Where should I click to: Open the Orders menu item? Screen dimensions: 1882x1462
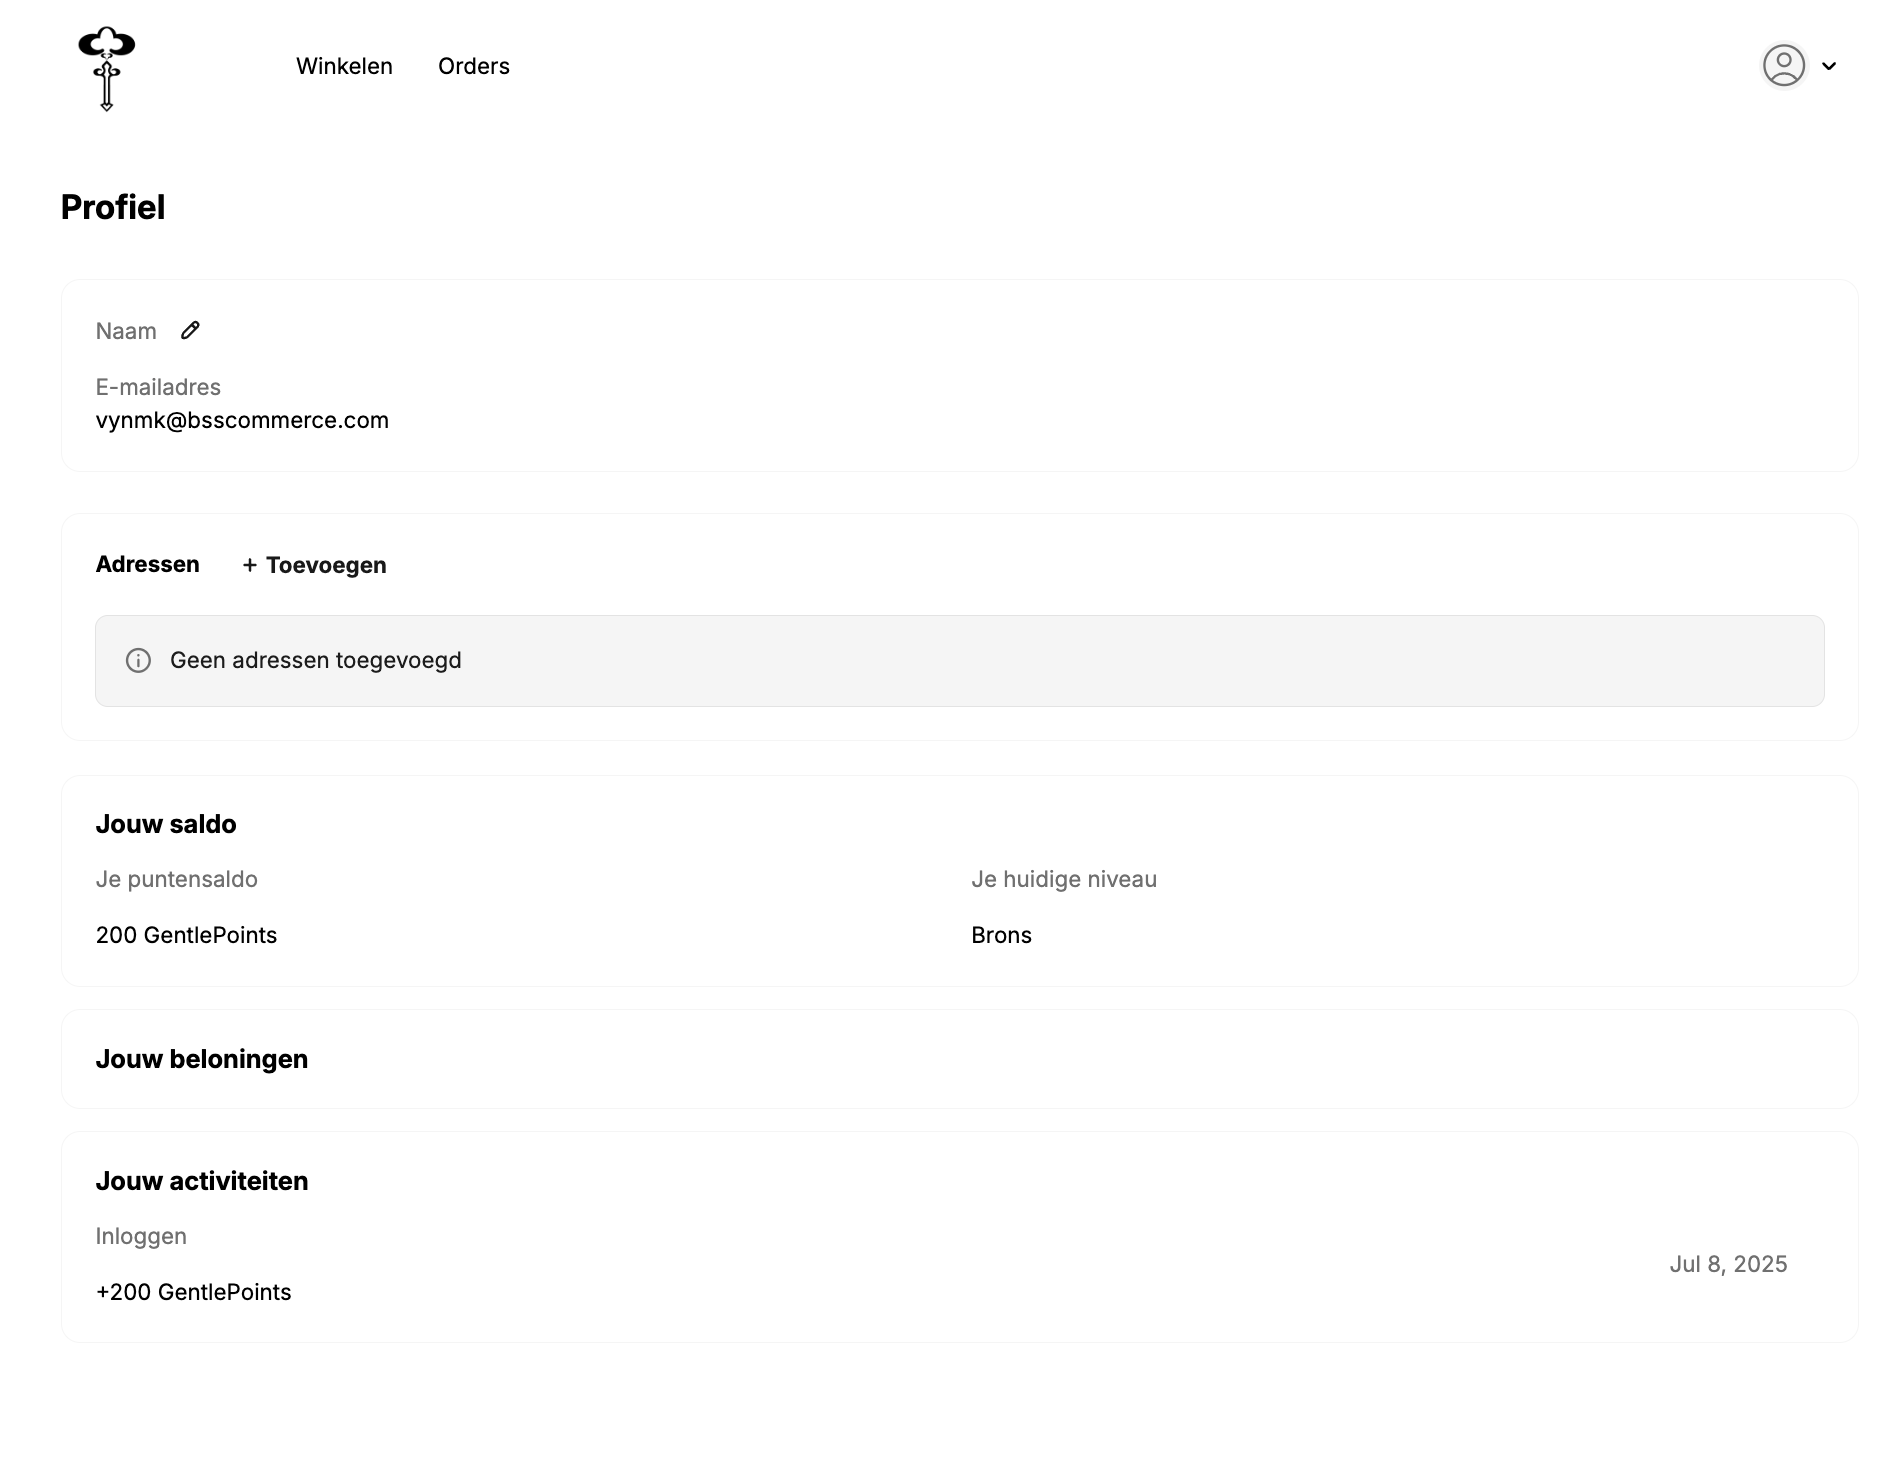point(474,66)
